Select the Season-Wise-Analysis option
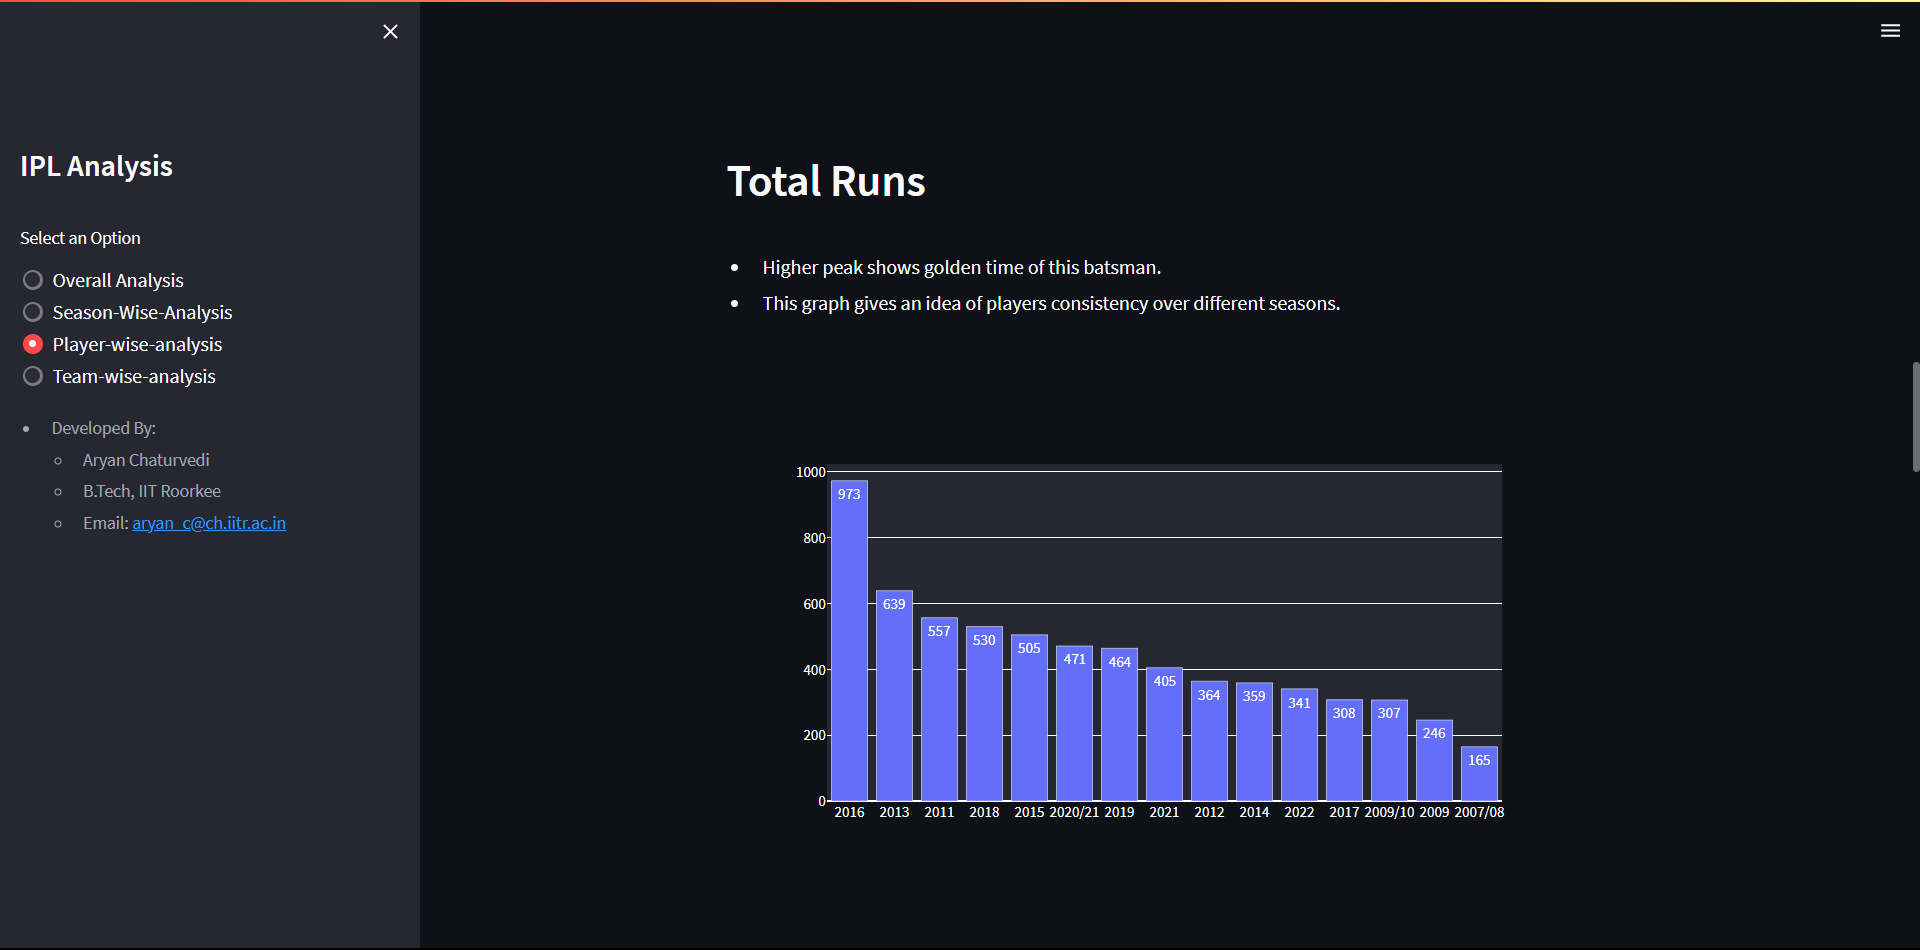This screenshot has width=1920, height=950. pos(32,311)
